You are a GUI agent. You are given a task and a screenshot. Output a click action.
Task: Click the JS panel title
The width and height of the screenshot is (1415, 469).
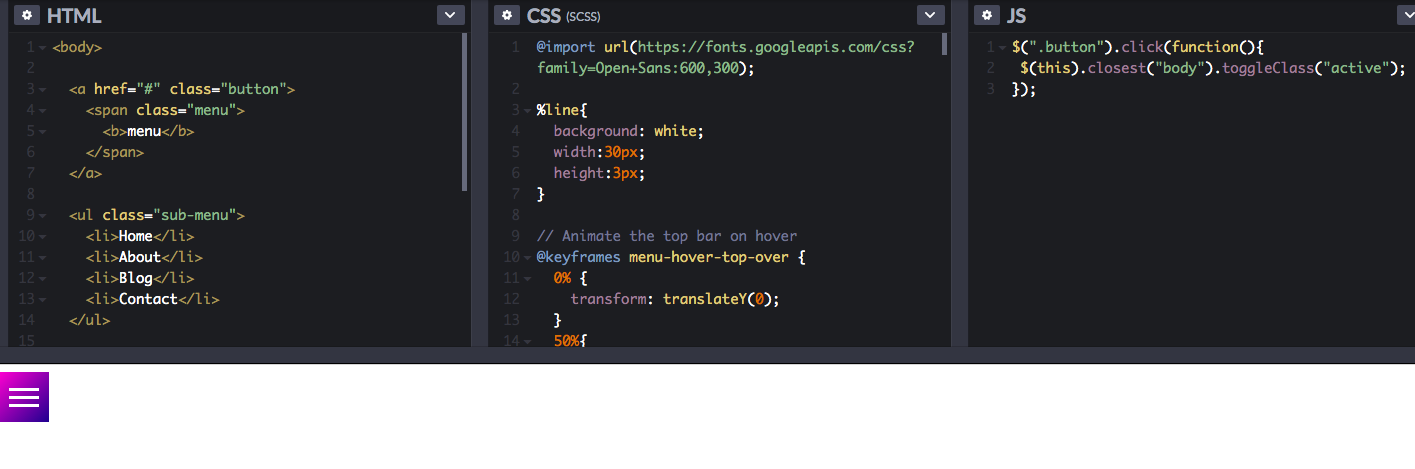1016,16
